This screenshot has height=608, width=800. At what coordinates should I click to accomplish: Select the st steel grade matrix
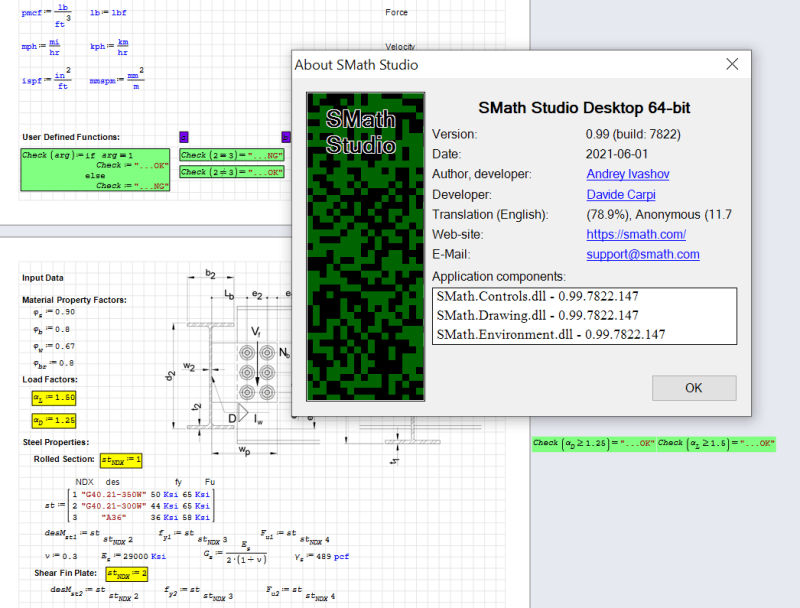pos(130,505)
